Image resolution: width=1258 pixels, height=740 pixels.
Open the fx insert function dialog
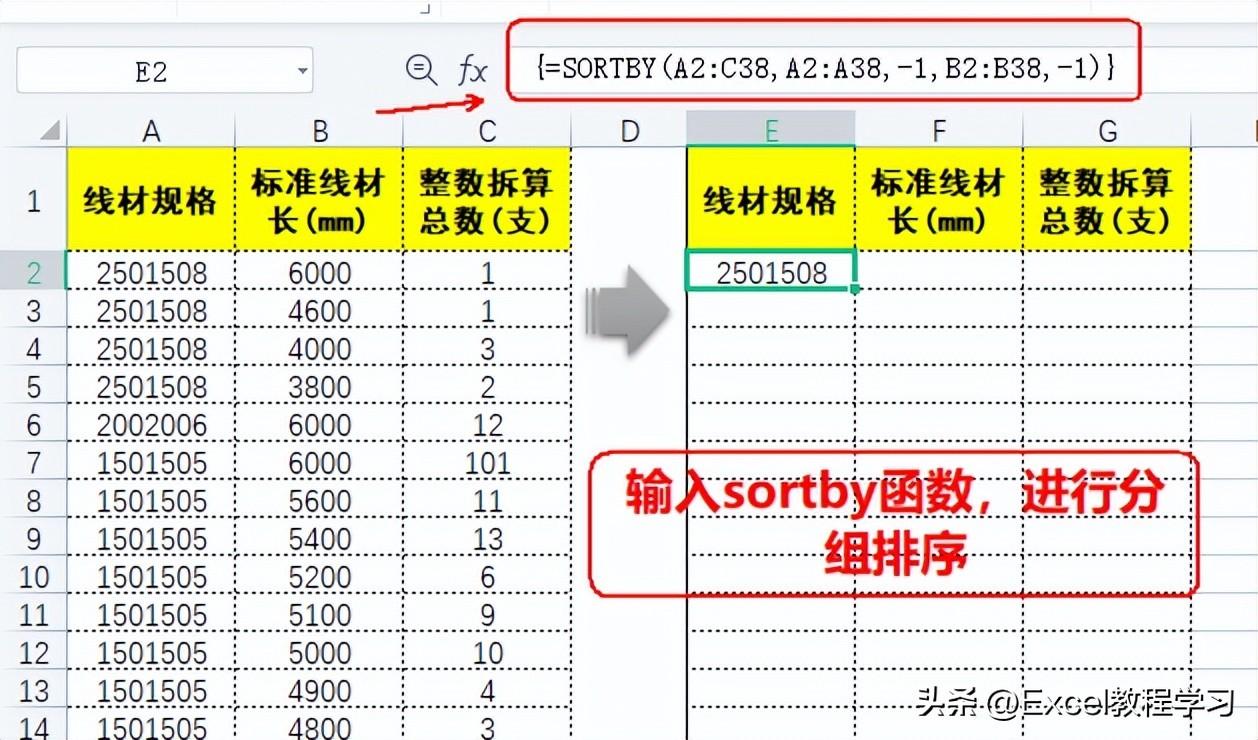pos(472,71)
